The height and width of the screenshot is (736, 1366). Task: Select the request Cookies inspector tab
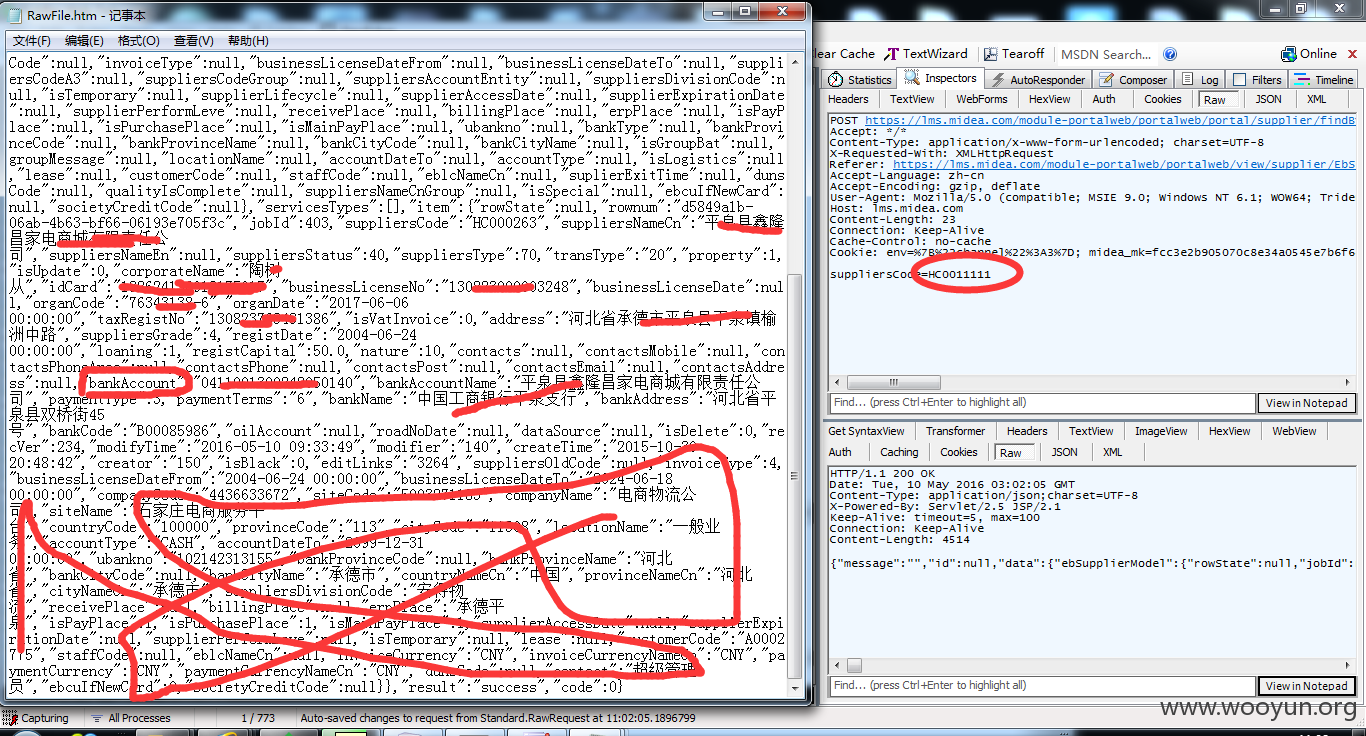click(1162, 99)
